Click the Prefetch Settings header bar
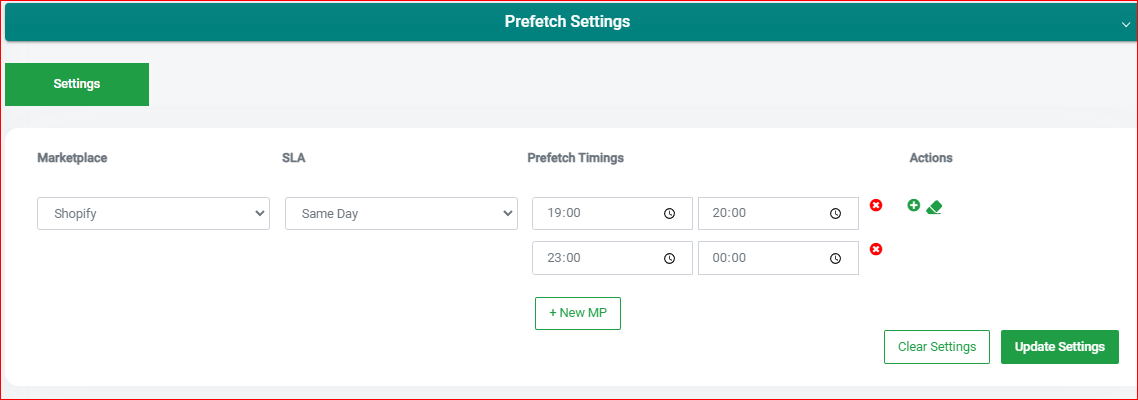This screenshot has width=1138, height=400. [x=567, y=22]
